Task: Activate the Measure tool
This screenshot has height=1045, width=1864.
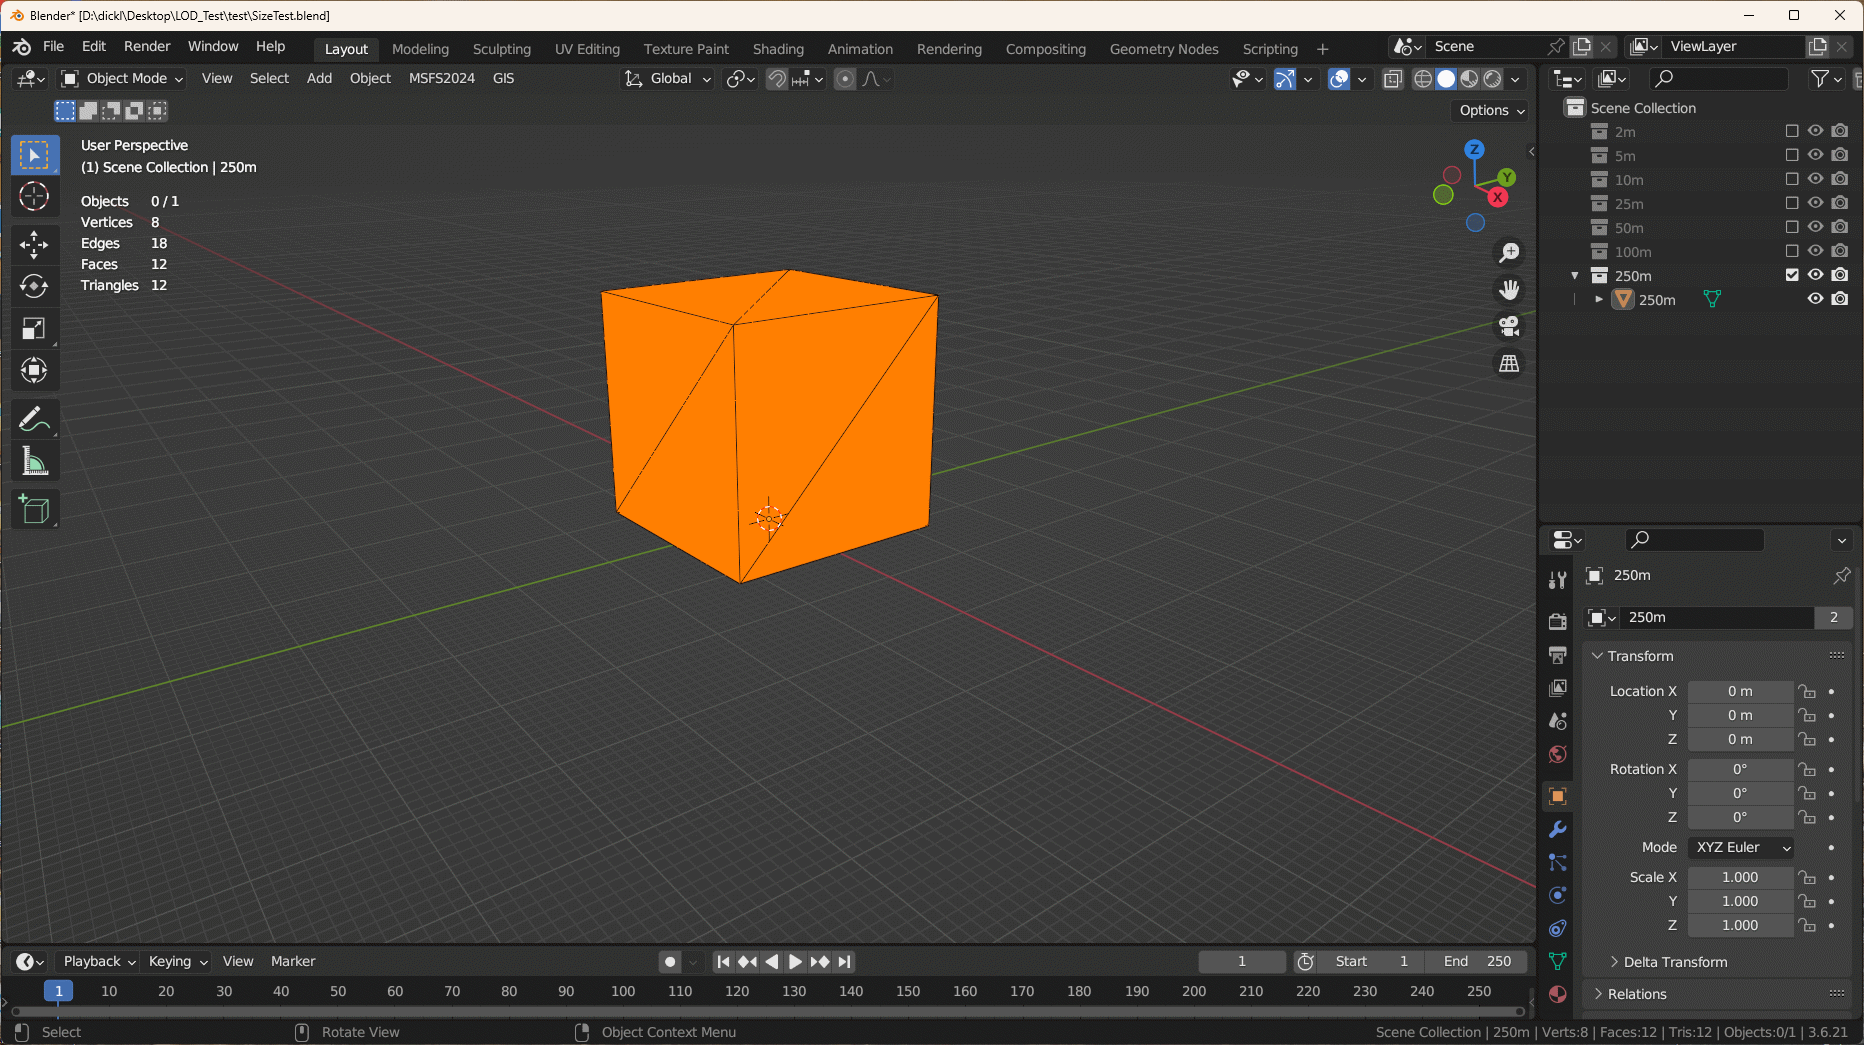Action: click(34, 462)
